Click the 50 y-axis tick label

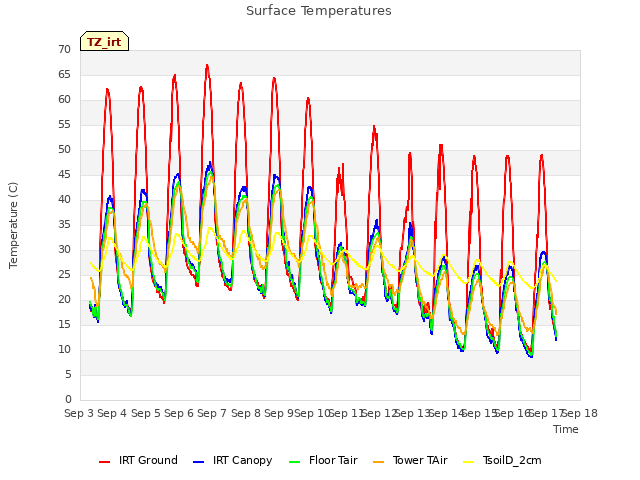(64, 149)
